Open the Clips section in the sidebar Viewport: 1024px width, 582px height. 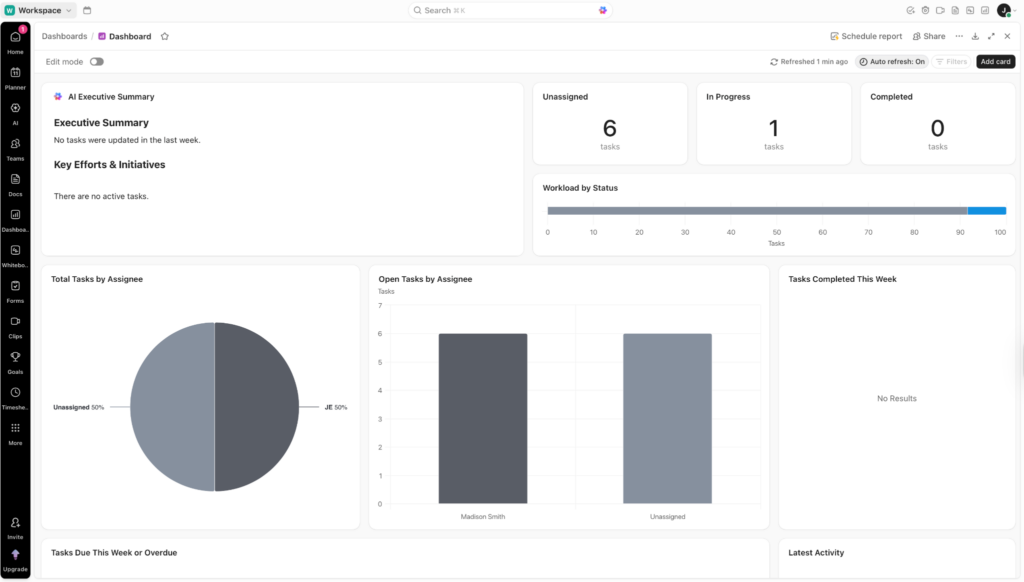pos(14,321)
